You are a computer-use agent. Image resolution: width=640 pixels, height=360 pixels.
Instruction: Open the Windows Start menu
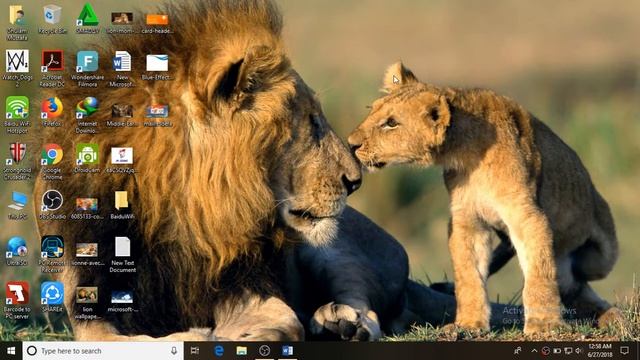(x=11, y=351)
